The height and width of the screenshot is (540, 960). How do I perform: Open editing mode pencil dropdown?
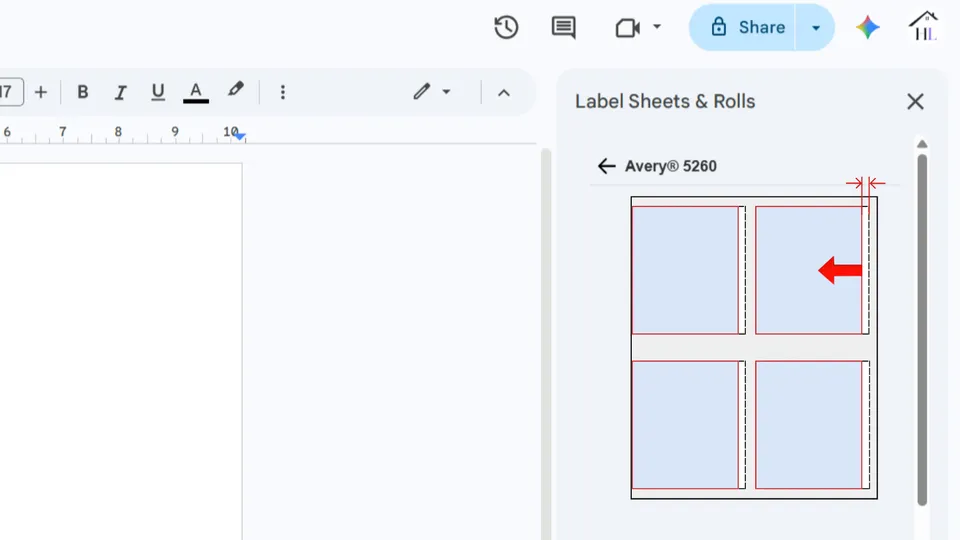432,92
